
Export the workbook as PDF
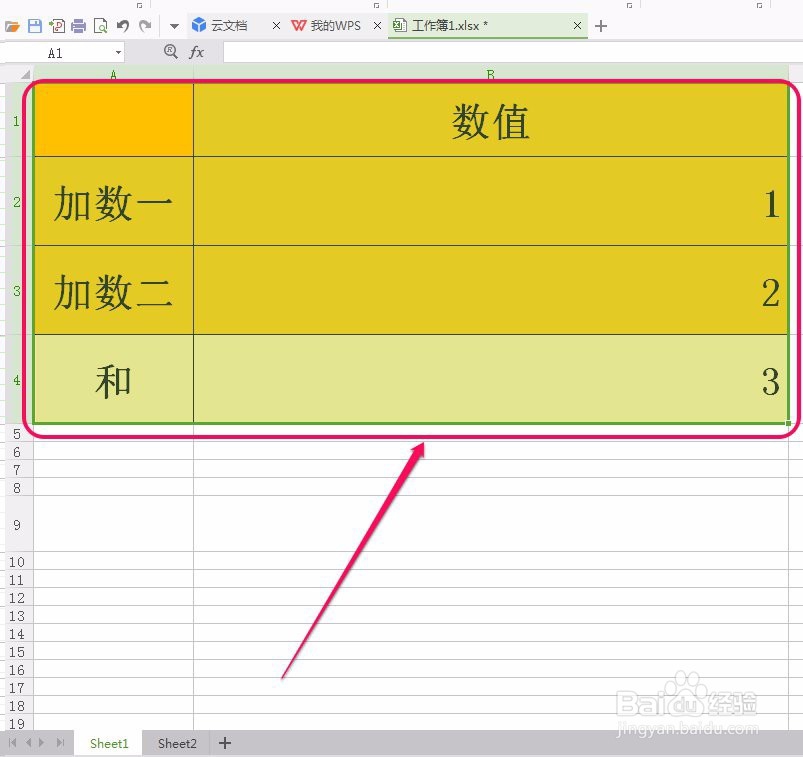[x=57, y=25]
